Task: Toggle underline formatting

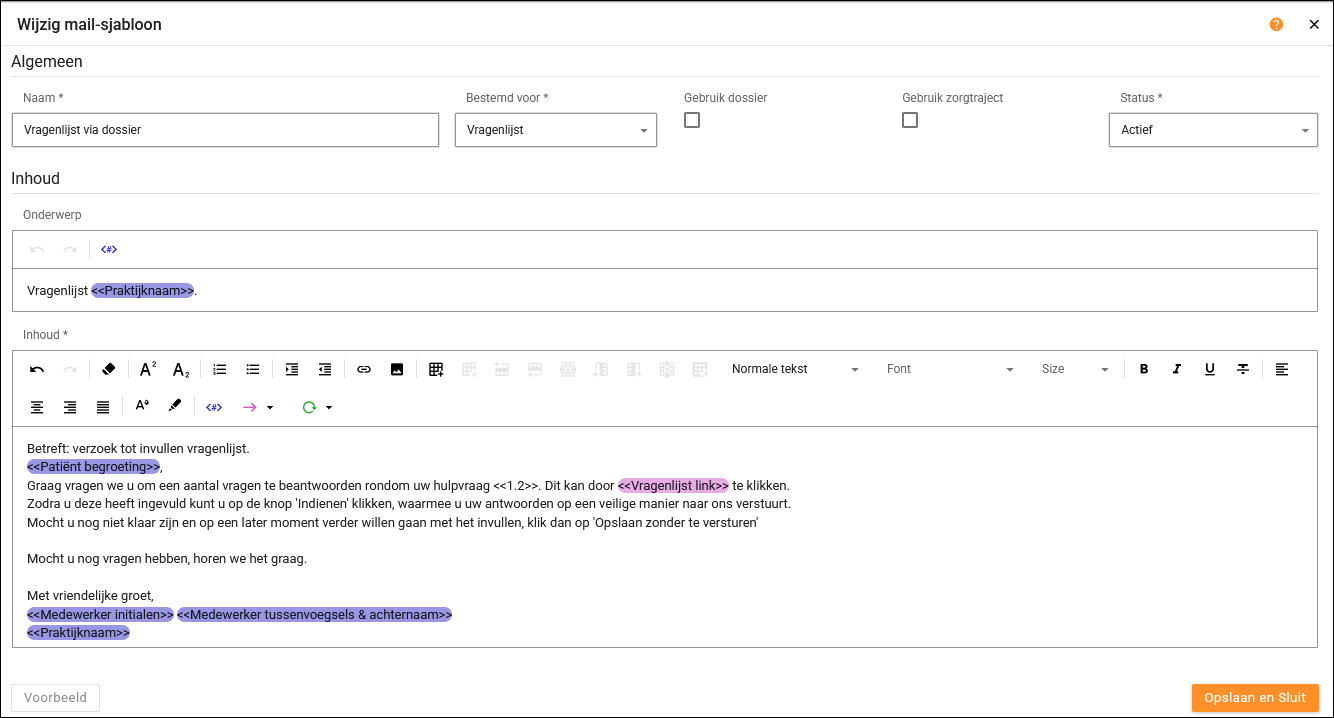Action: [1210, 370]
